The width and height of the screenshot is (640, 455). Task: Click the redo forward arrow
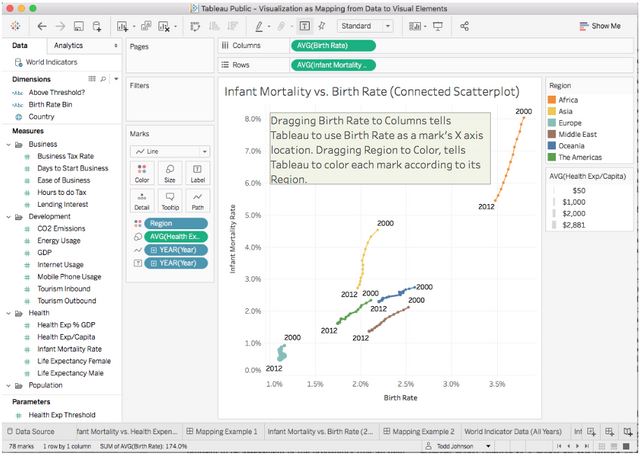tap(60, 27)
